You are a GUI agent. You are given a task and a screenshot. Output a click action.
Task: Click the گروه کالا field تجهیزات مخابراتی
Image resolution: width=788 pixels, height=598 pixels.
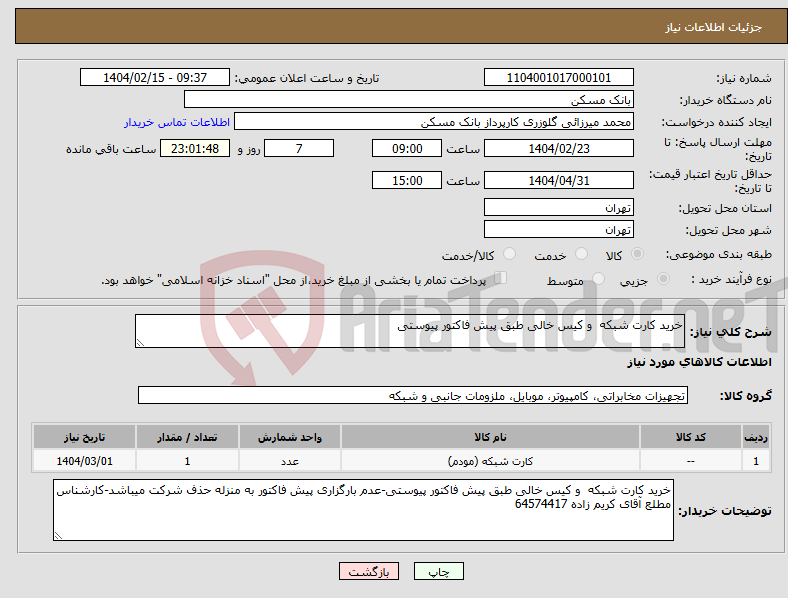coord(413,395)
